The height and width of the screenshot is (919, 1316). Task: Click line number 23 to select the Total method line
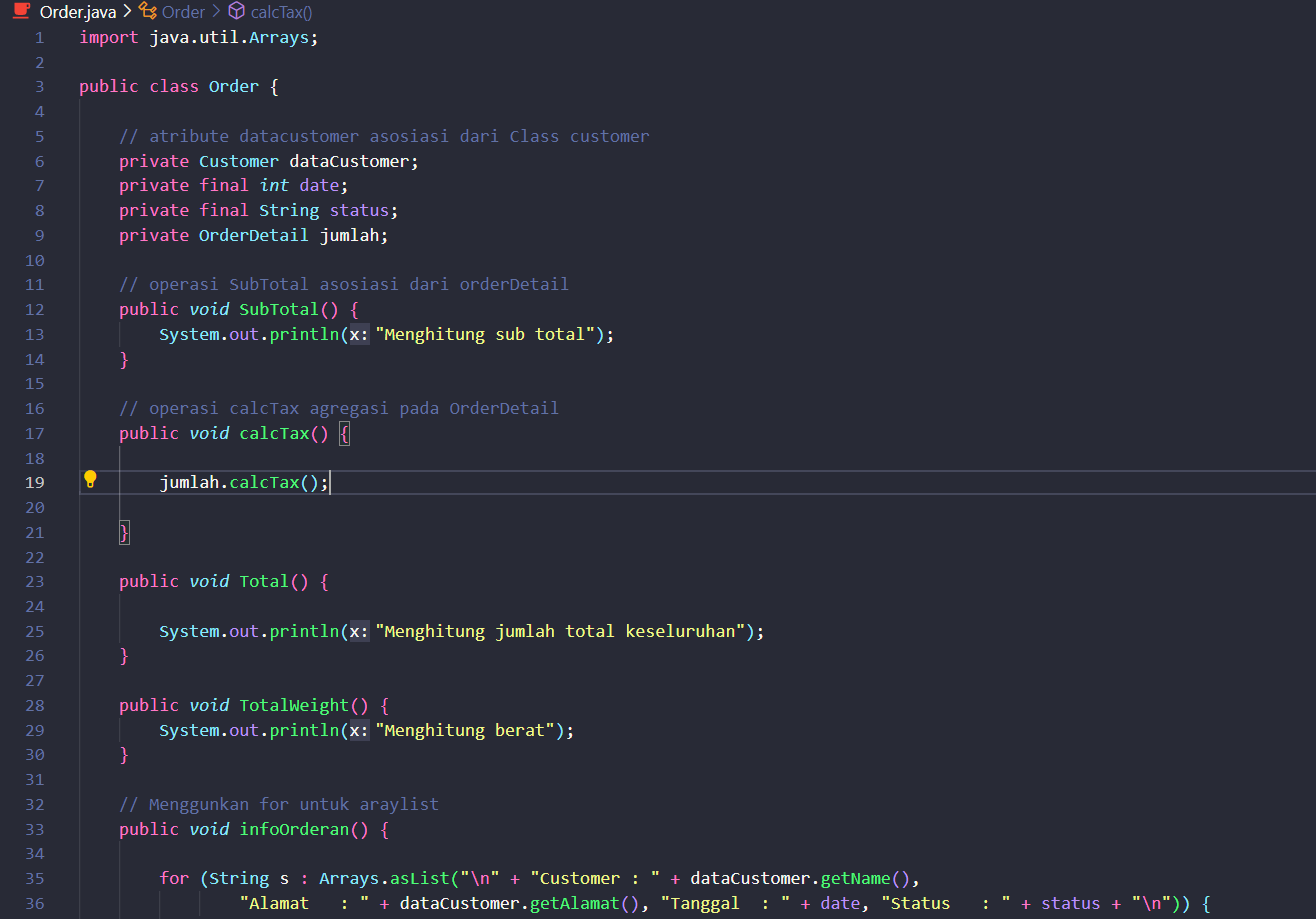tap(34, 581)
